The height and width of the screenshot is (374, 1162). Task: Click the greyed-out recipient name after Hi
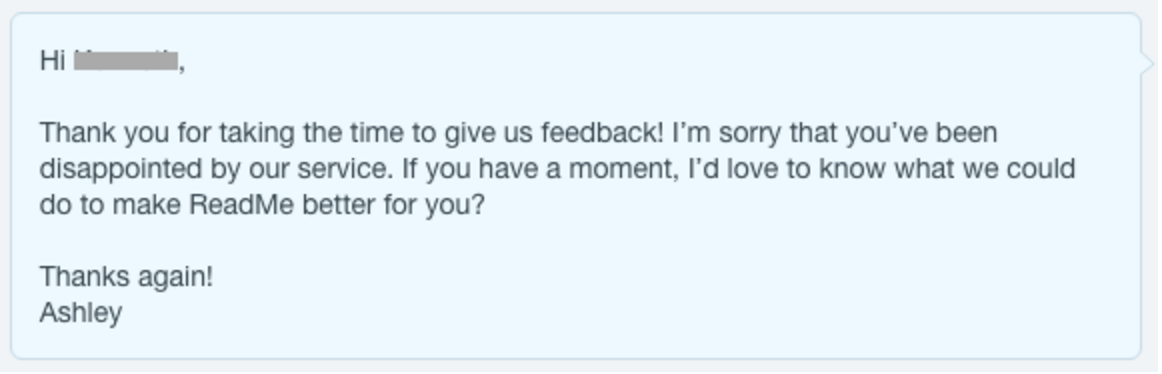[x=127, y=60]
